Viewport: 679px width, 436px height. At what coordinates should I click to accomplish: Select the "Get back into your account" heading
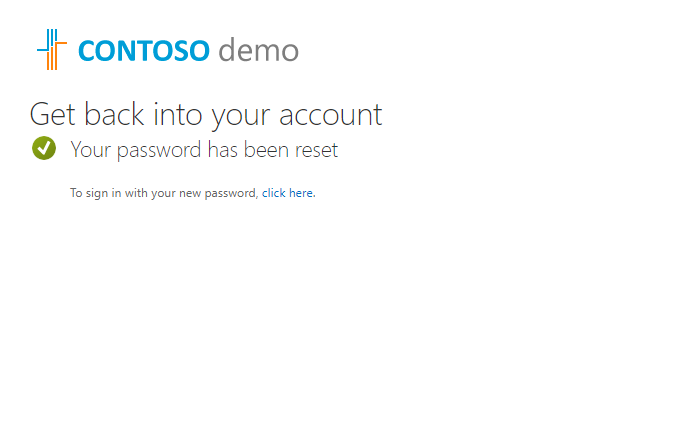pos(206,115)
